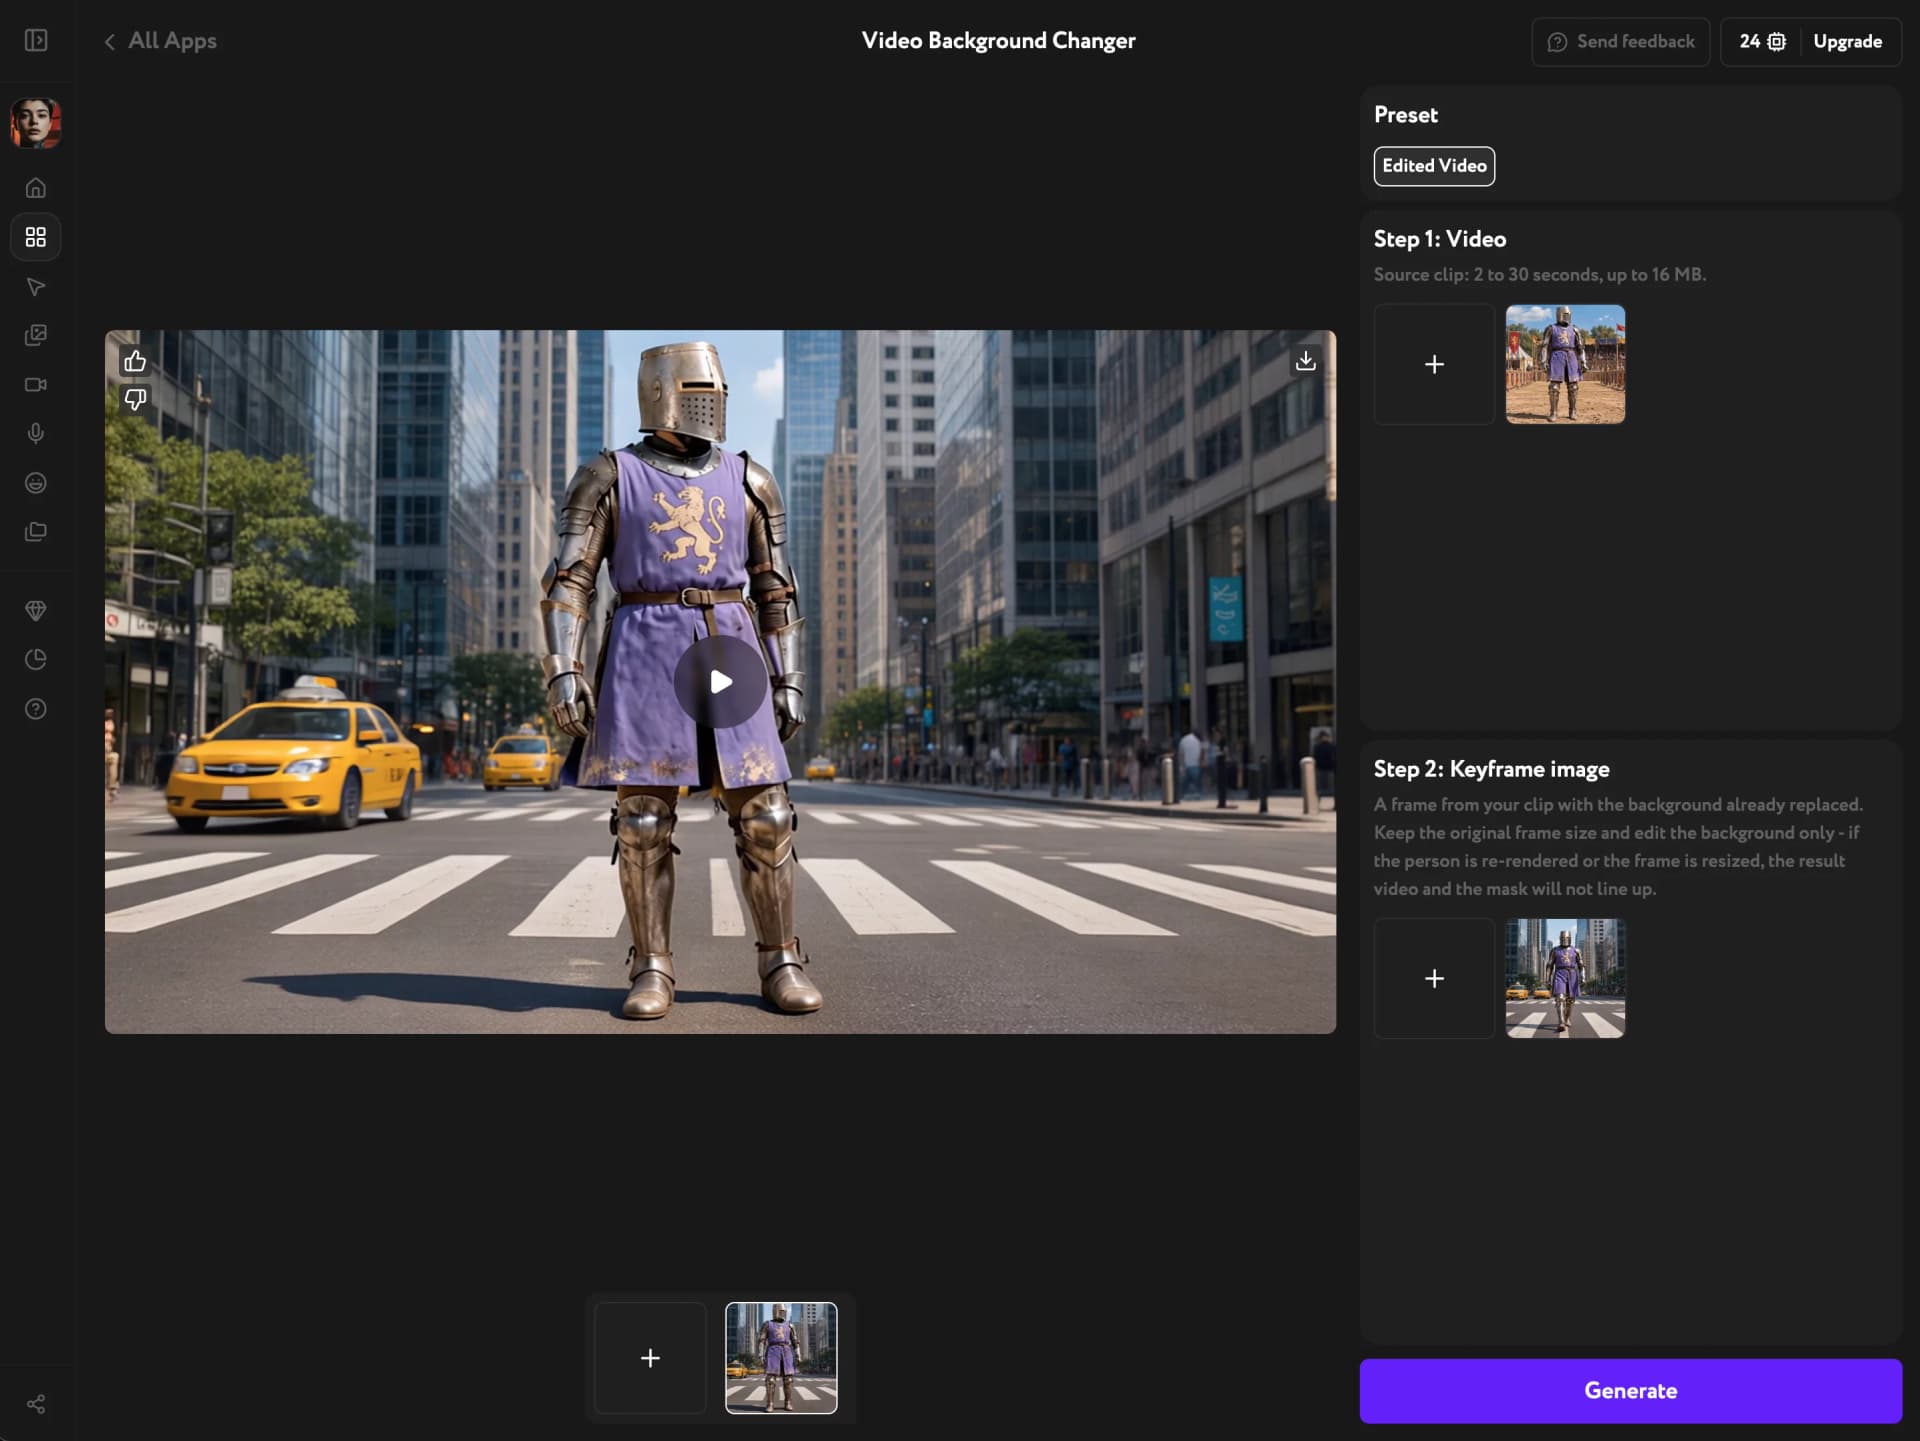
Task: Click the 24 credits counter
Action: tap(1762, 42)
